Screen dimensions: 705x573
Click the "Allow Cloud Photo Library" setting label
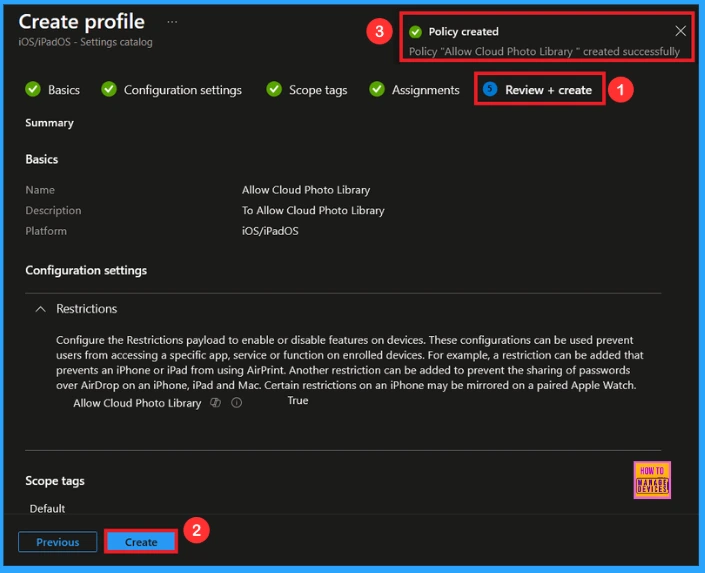pyautogui.click(x=137, y=403)
